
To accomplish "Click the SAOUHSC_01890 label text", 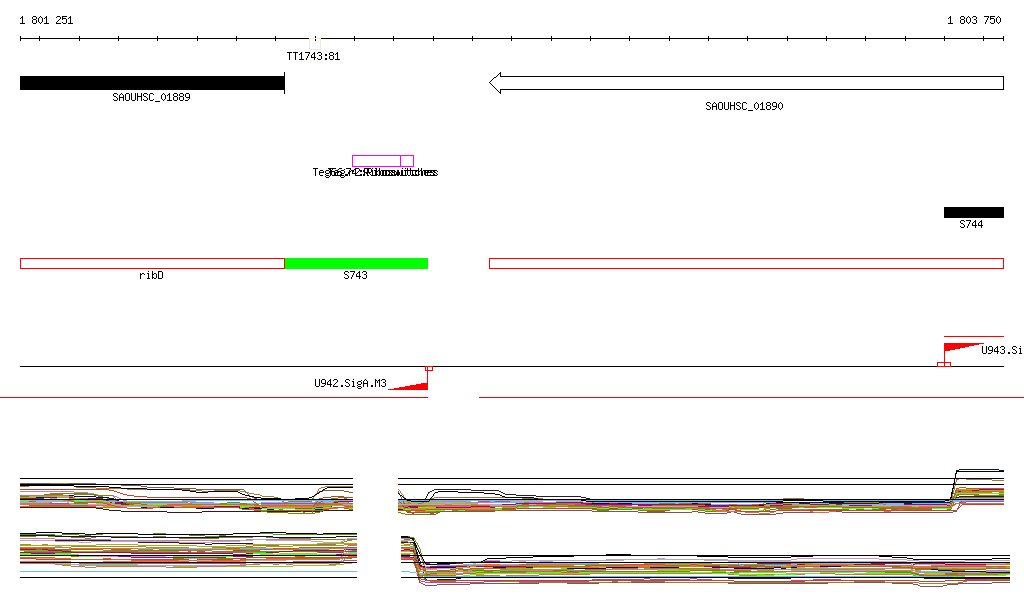I will (x=744, y=106).
